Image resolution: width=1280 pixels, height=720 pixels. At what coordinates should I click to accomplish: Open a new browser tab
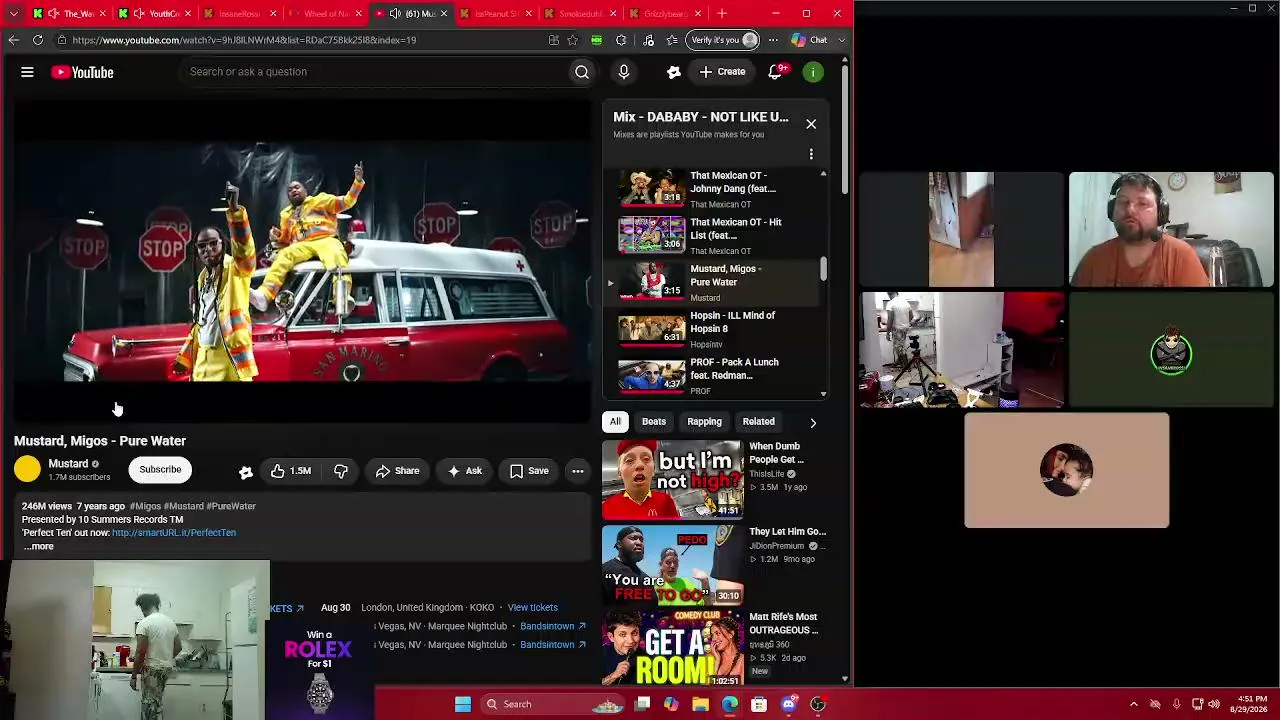coord(723,13)
